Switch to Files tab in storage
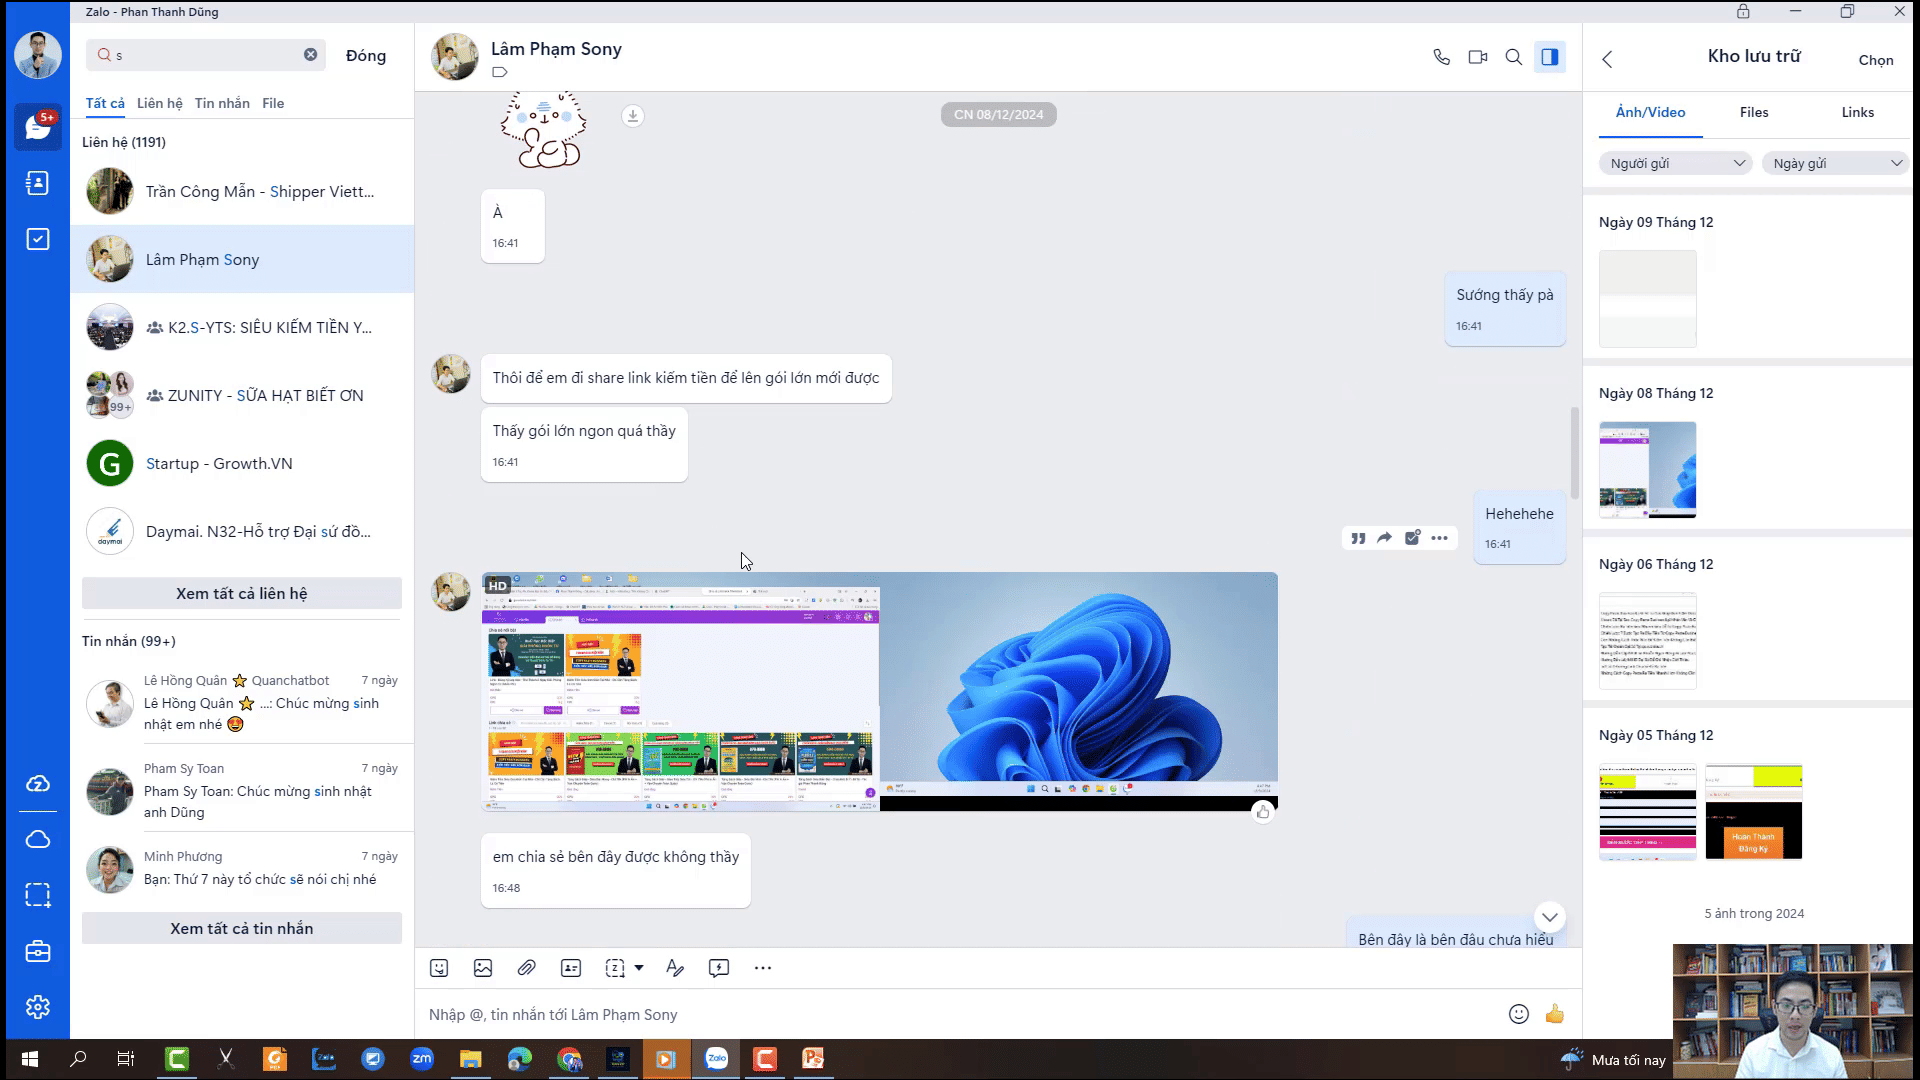 (x=1754, y=112)
